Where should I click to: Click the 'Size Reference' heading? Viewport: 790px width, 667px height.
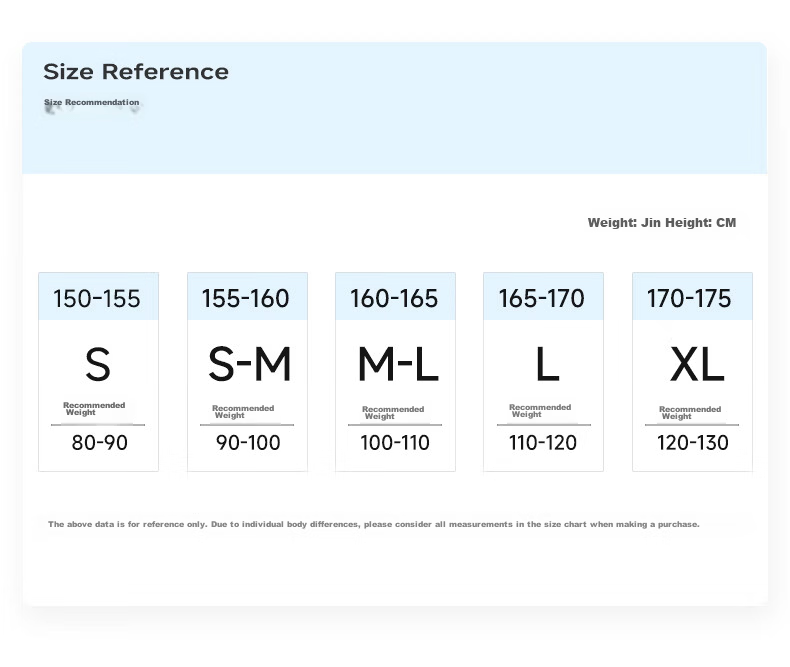click(x=136, y=72)
